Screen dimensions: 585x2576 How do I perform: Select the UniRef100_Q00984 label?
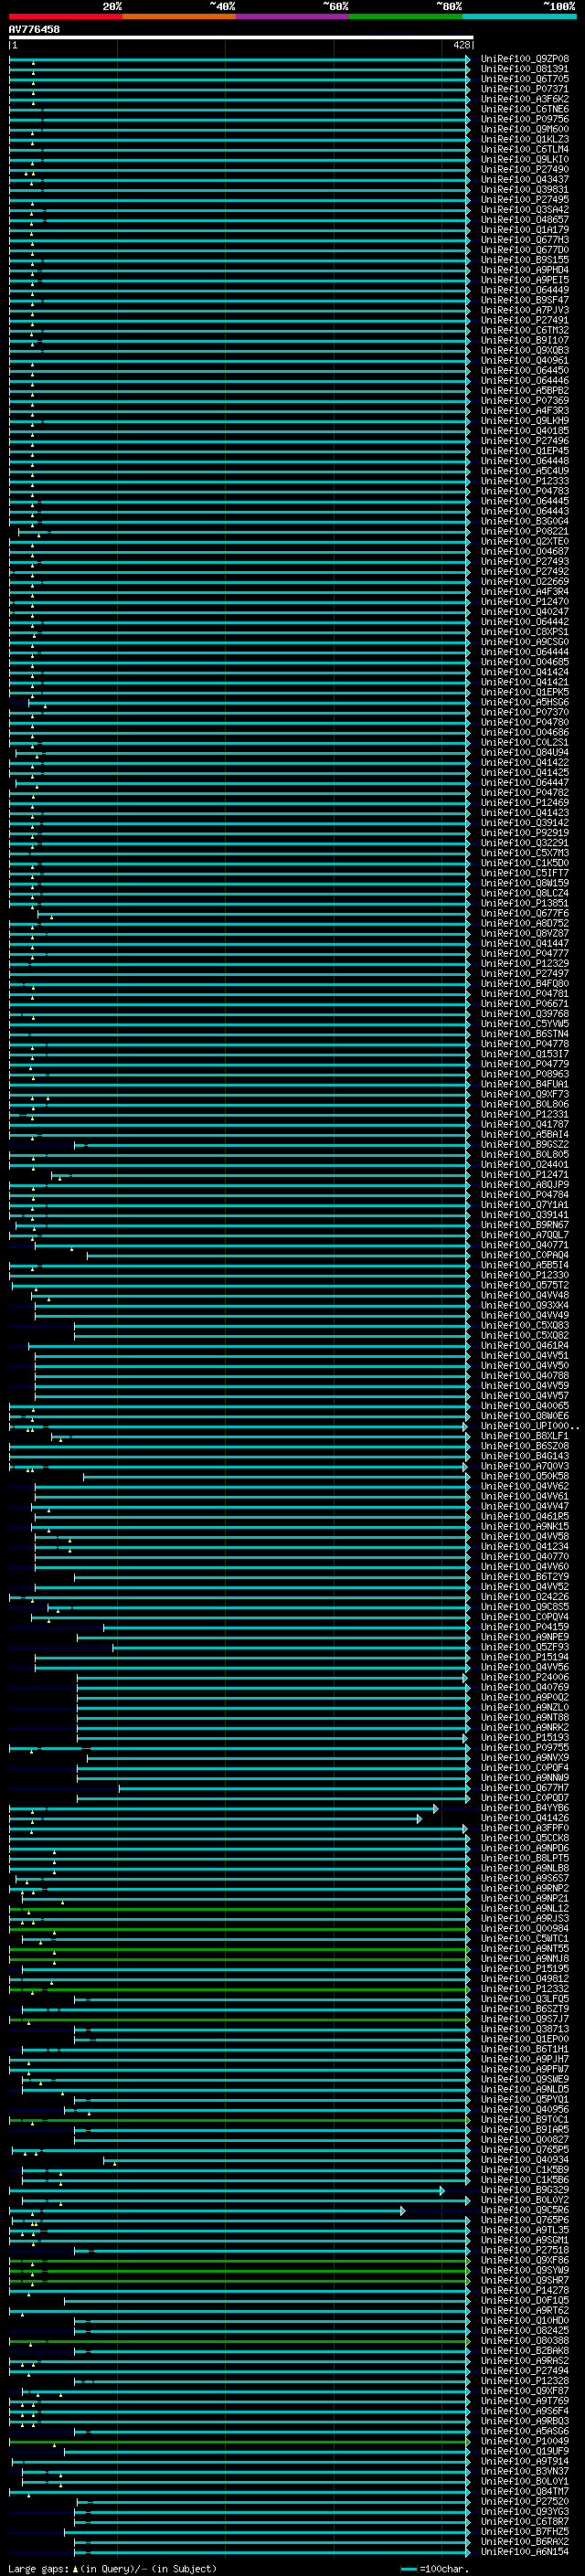(525, 1928)
